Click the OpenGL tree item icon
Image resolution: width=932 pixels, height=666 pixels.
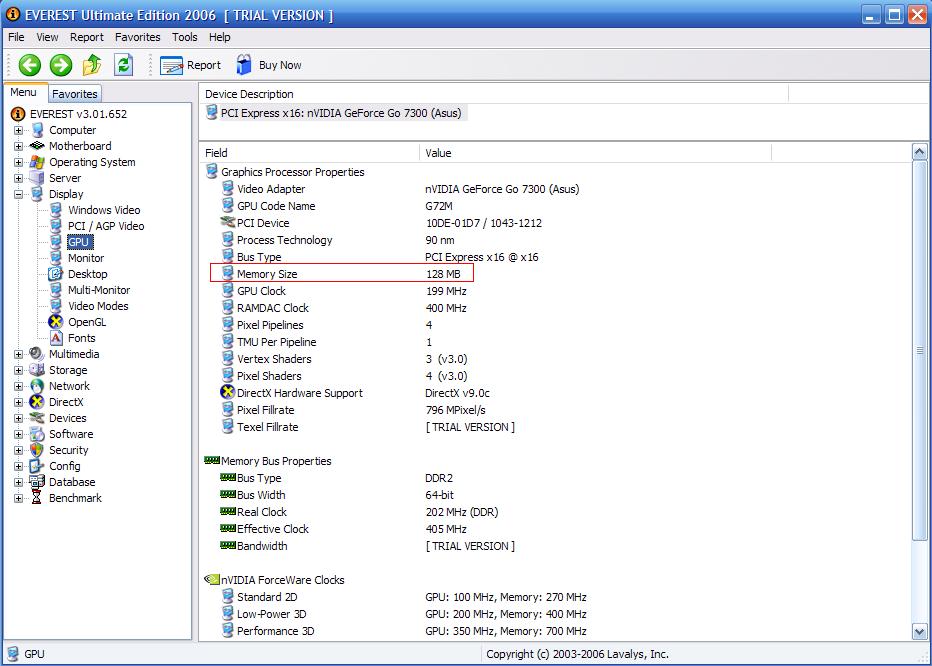[x=56, y=322]
